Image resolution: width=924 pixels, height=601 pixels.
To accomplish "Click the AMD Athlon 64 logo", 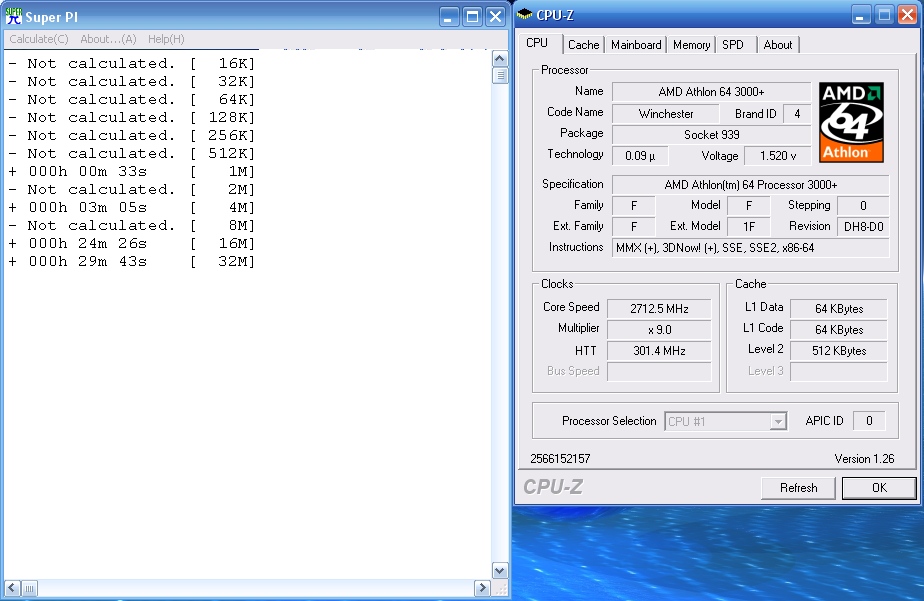I will pos(851,123).
